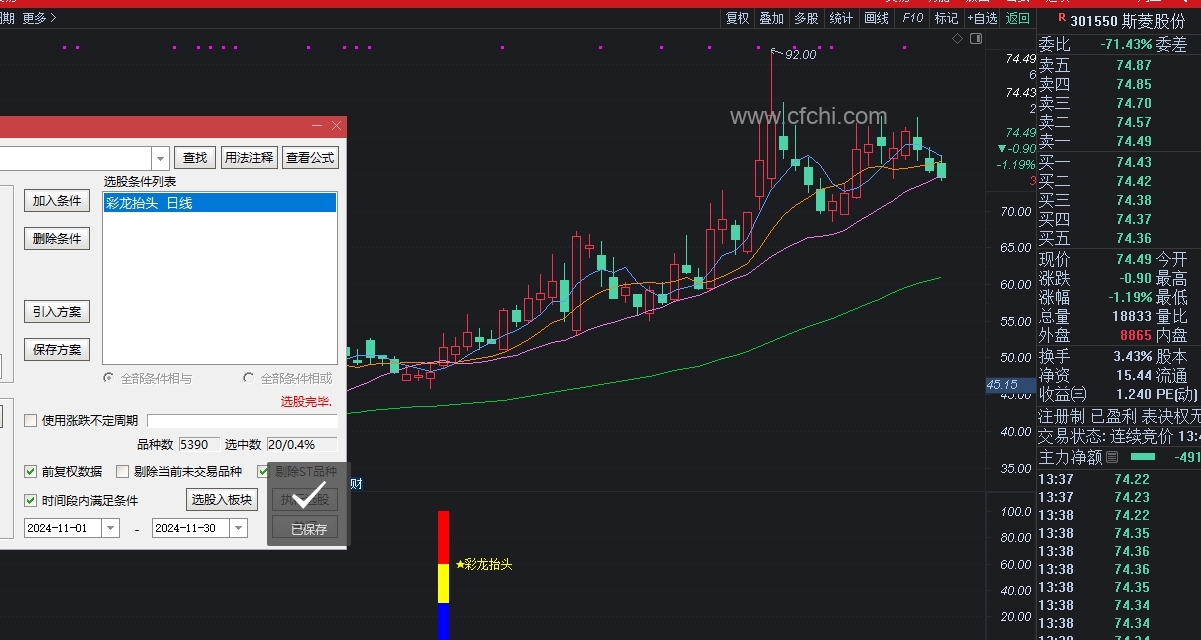1201x640 pixels.
Task: Click the 买二 price 74.42
Action: (1134, 181)
